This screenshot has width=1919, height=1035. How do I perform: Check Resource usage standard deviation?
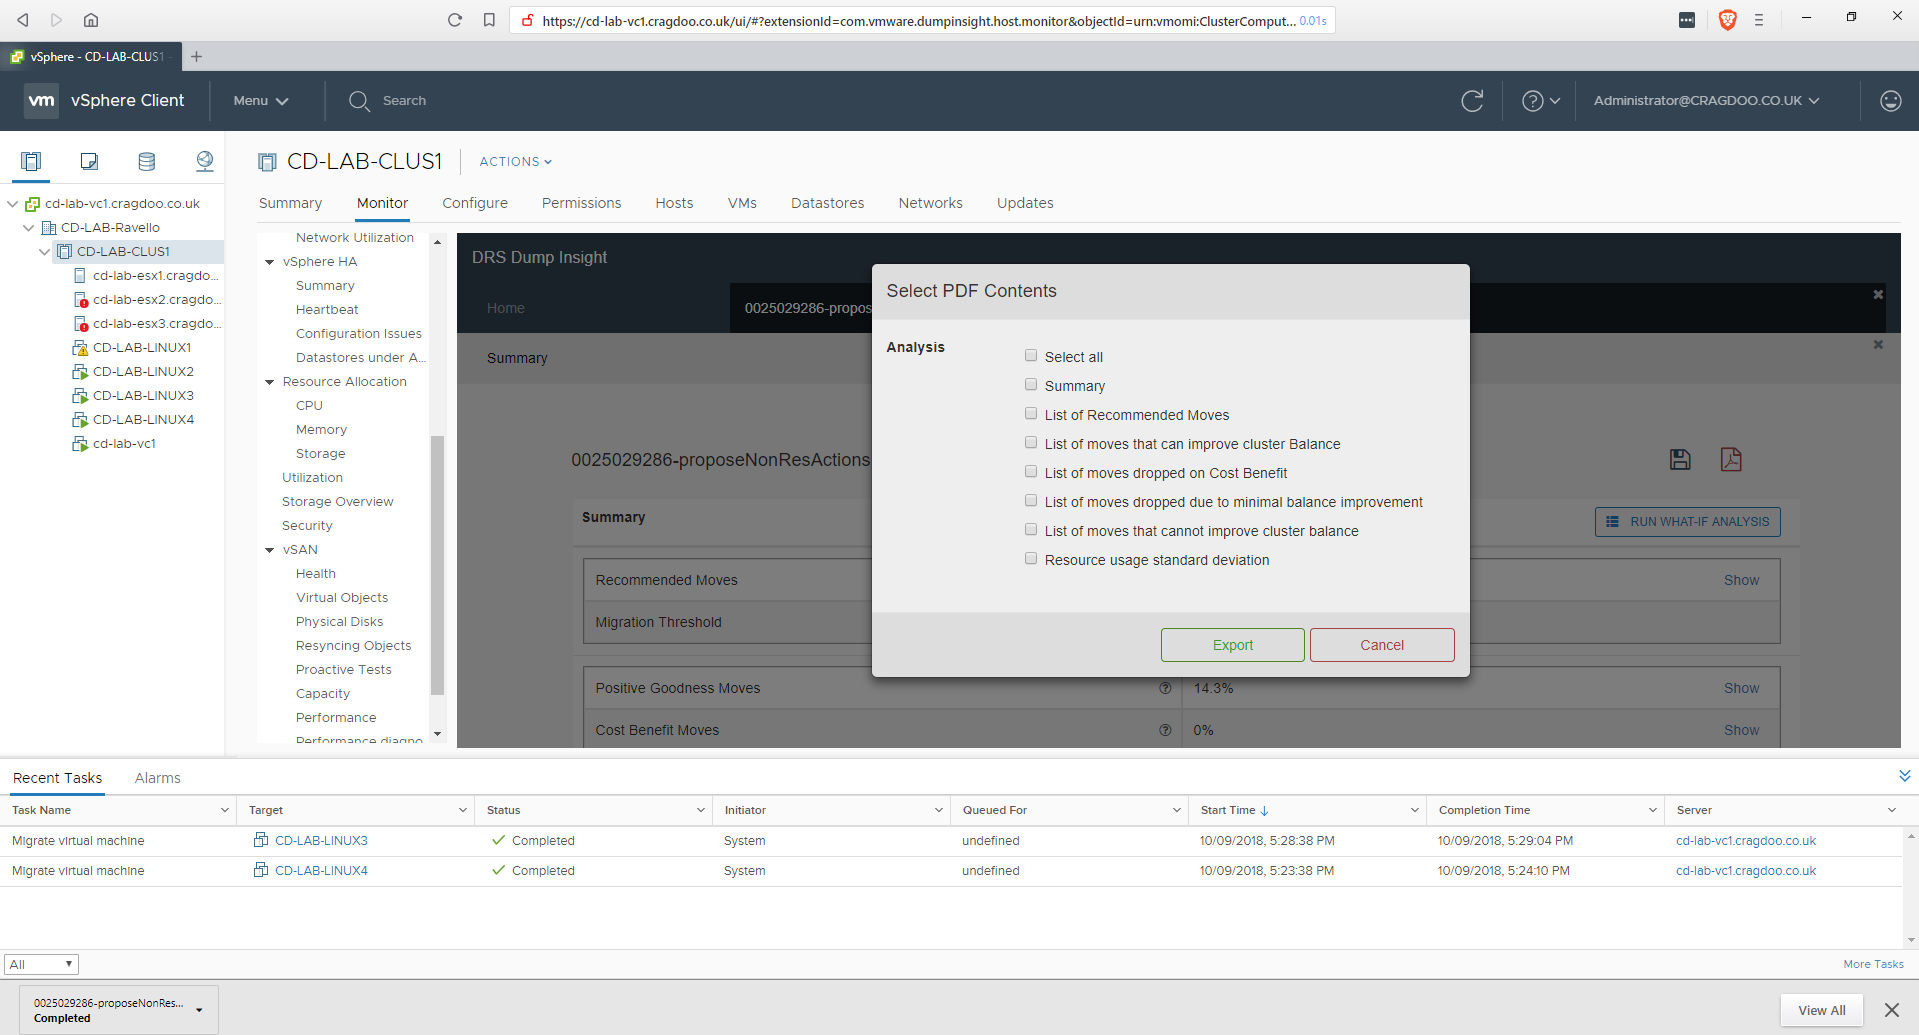click(x=1031, y=558)
